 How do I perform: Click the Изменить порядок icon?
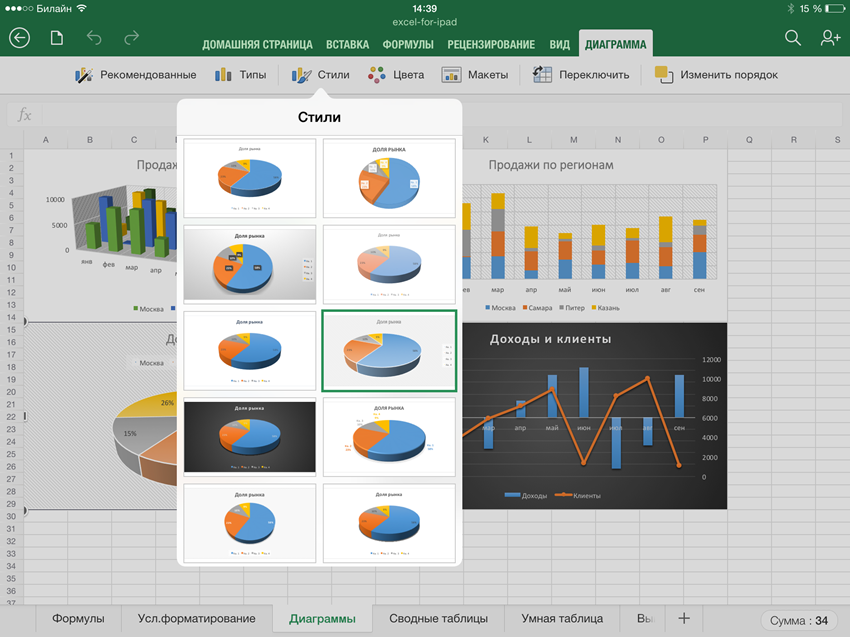coord(664,75)
